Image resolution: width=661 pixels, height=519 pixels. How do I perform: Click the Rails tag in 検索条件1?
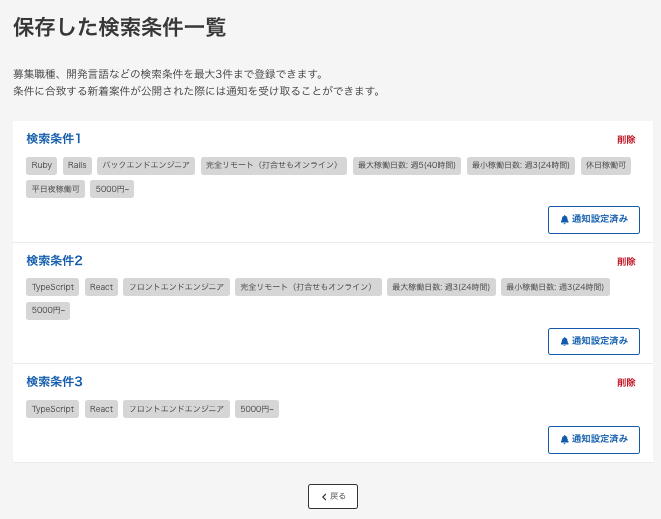pos(77,165)
